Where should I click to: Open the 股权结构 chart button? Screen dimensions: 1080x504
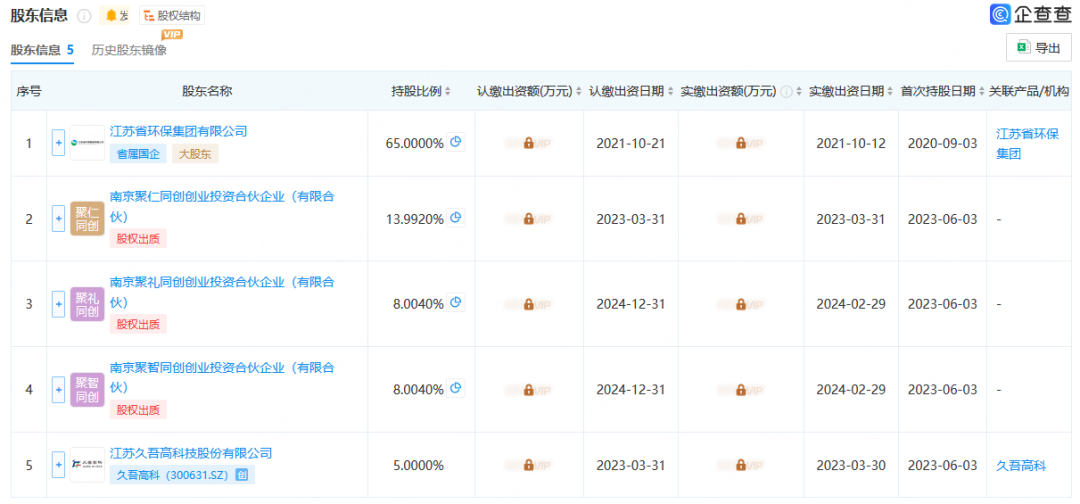172,15
